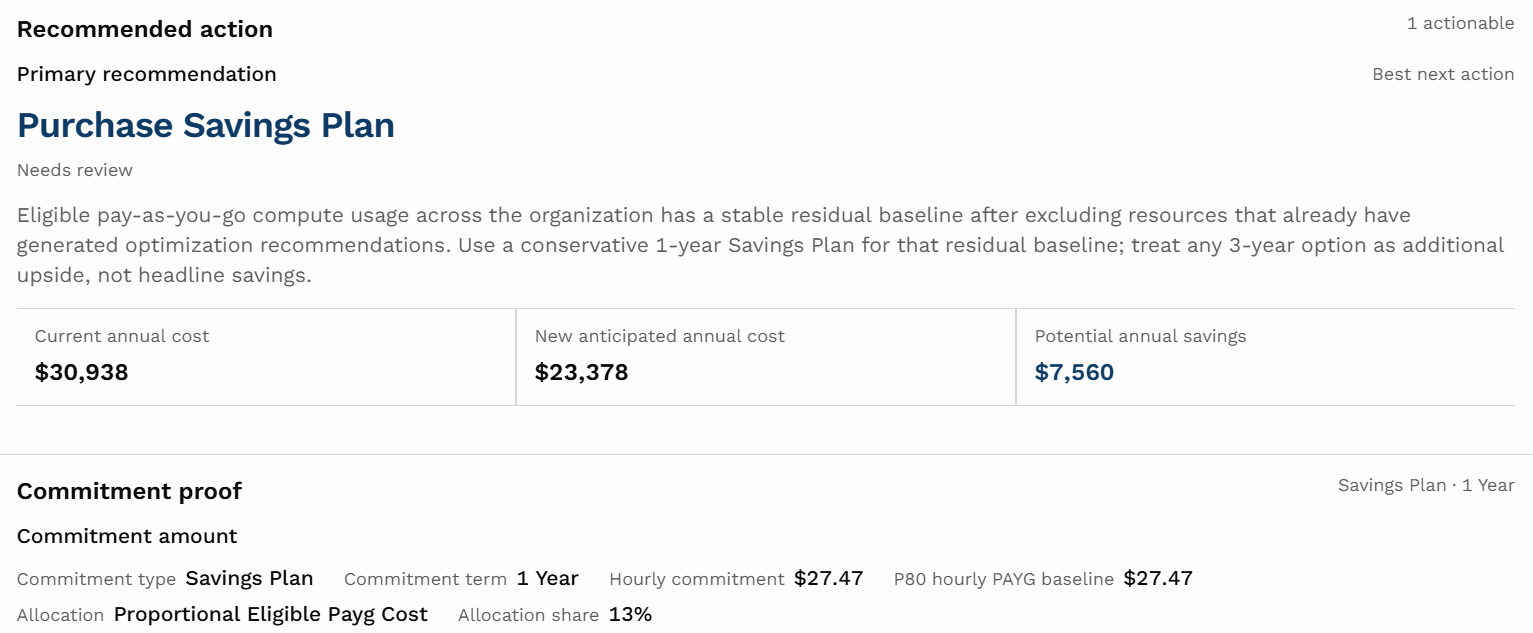Select the Recommended action section title
Image resolution: width=1533 pixels, height=633 pixels.
[x=145, y=29]
